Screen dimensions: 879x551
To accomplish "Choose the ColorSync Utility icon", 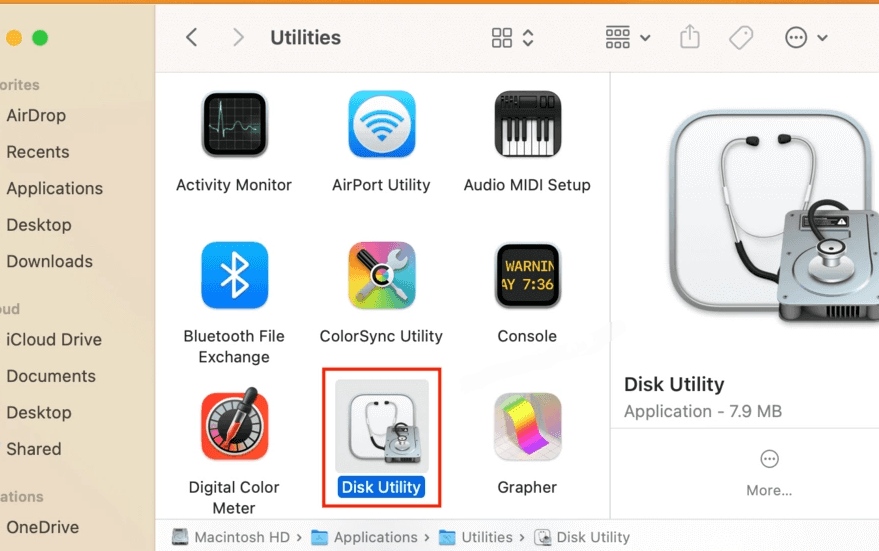I will coord(381,275).
